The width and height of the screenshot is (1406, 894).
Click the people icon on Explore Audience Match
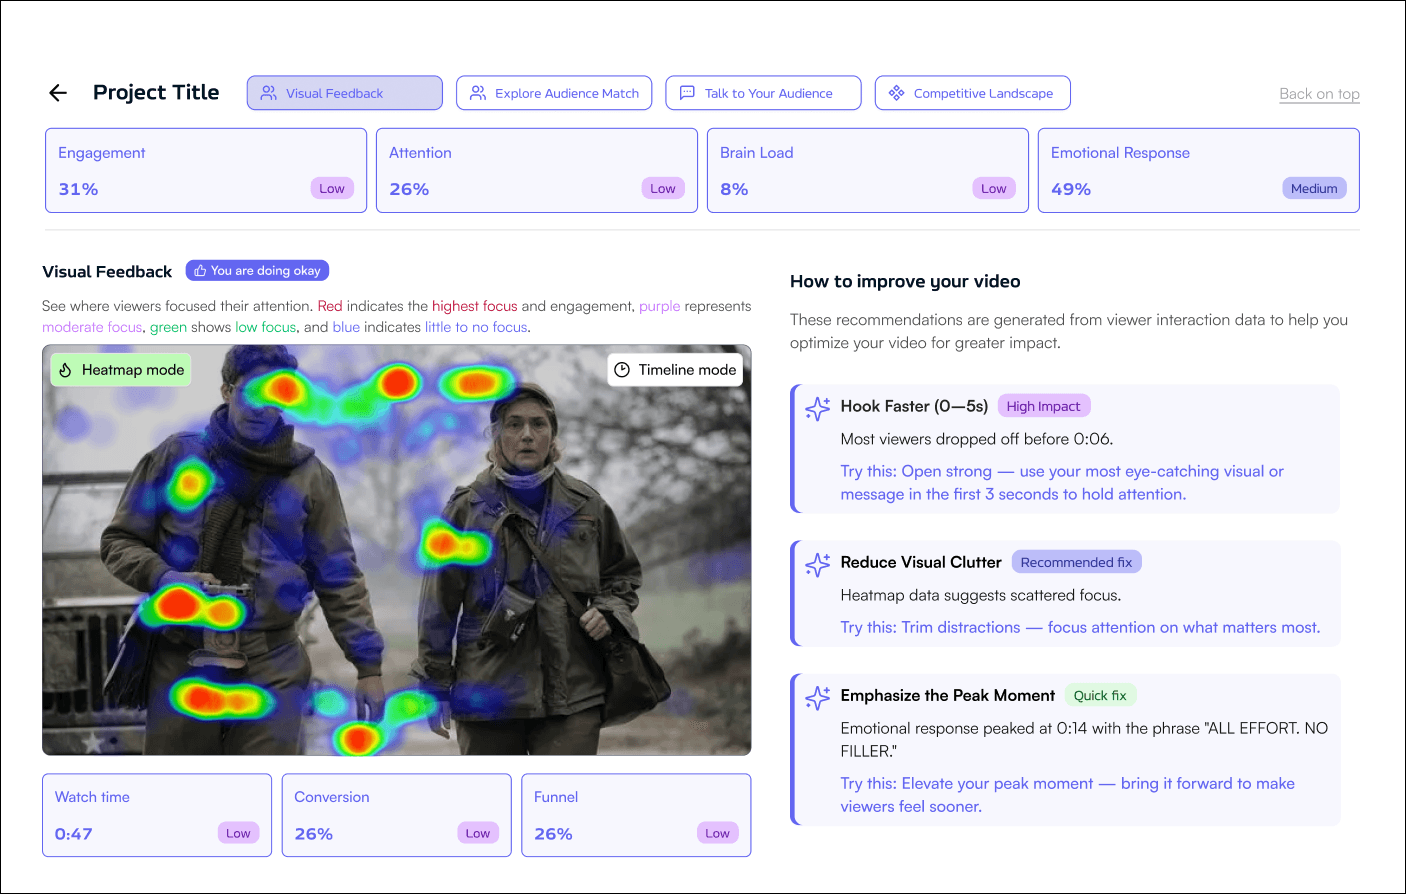478,93
